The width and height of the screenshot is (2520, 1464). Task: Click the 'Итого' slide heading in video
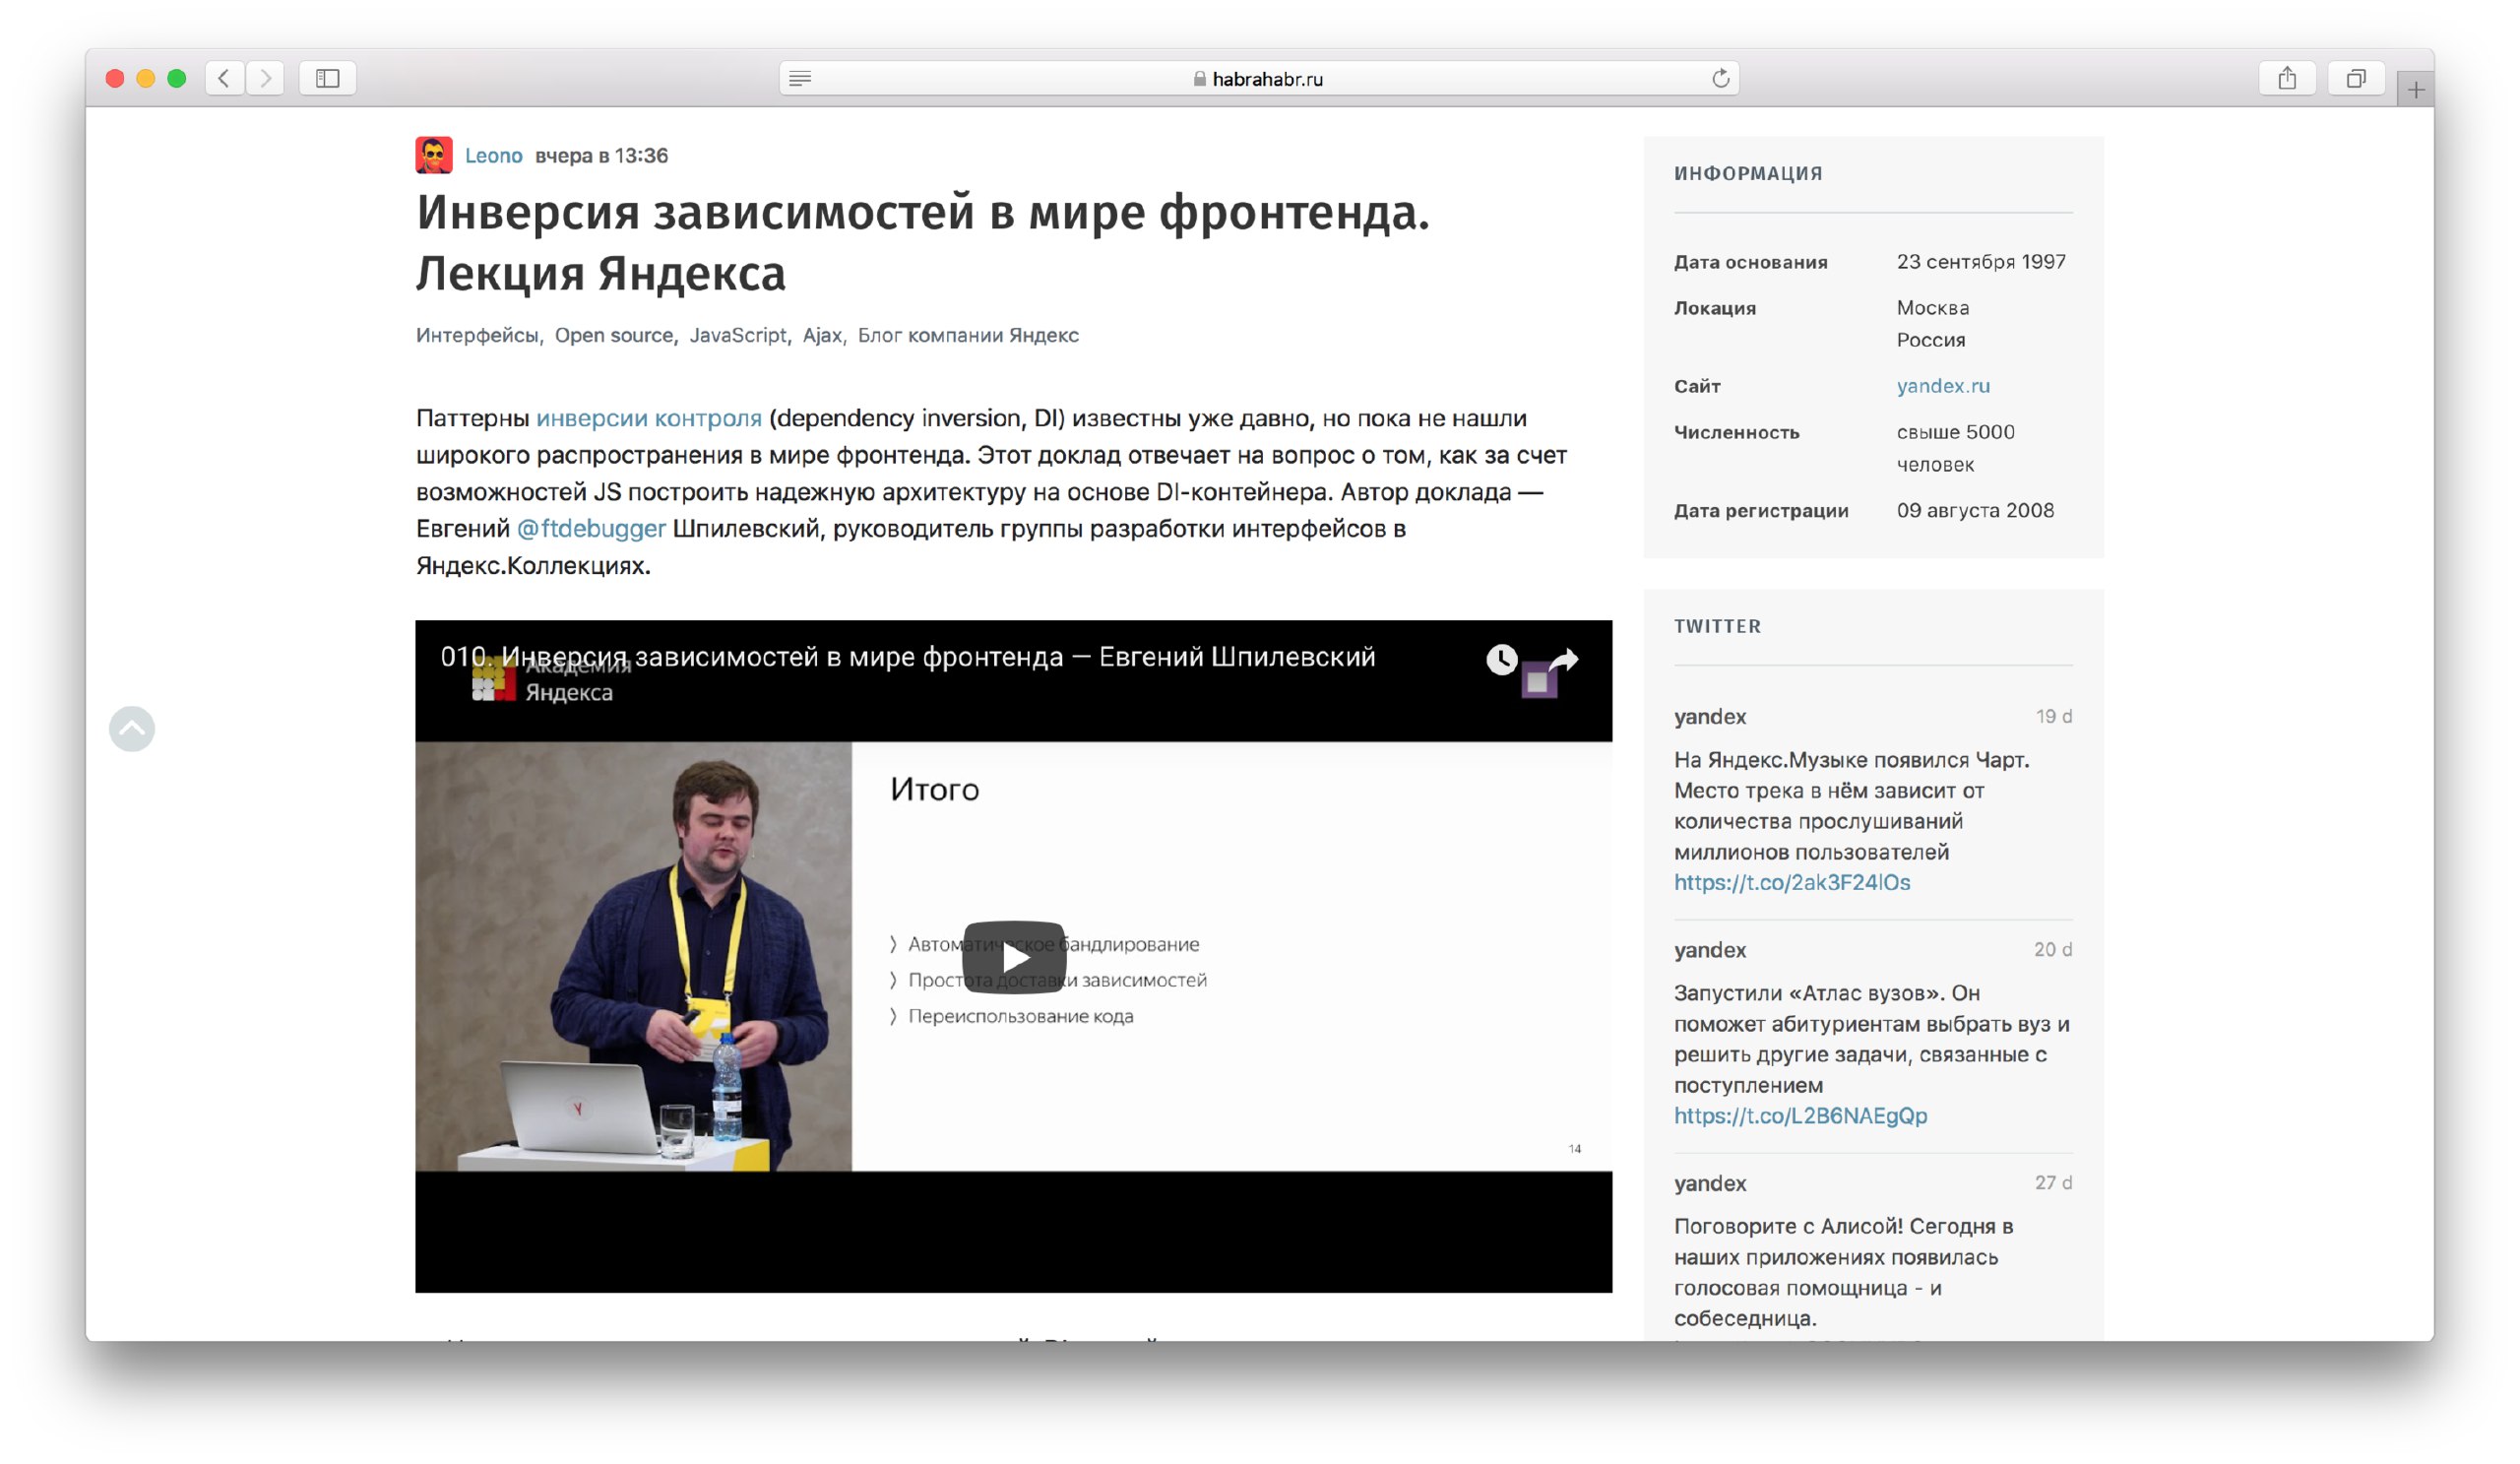(934, 789)
